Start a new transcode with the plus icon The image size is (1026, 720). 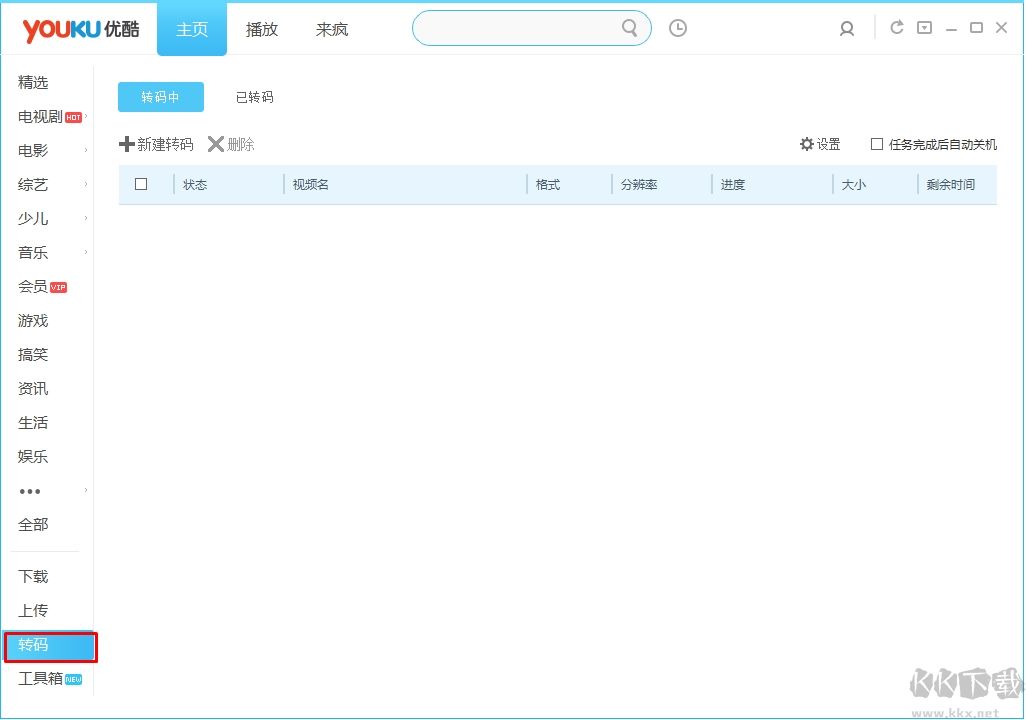(128, 144)
